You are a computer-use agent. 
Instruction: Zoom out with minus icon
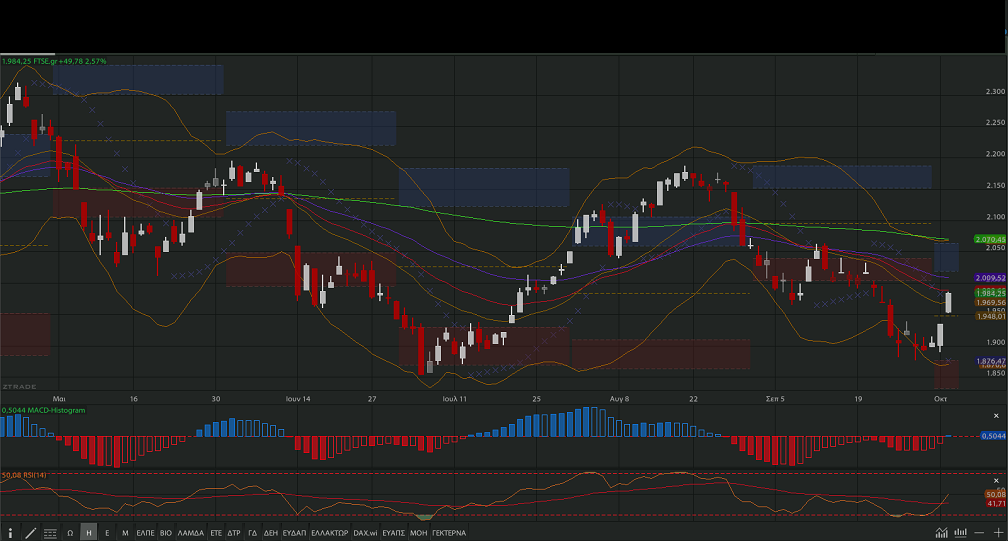point(979,533)
